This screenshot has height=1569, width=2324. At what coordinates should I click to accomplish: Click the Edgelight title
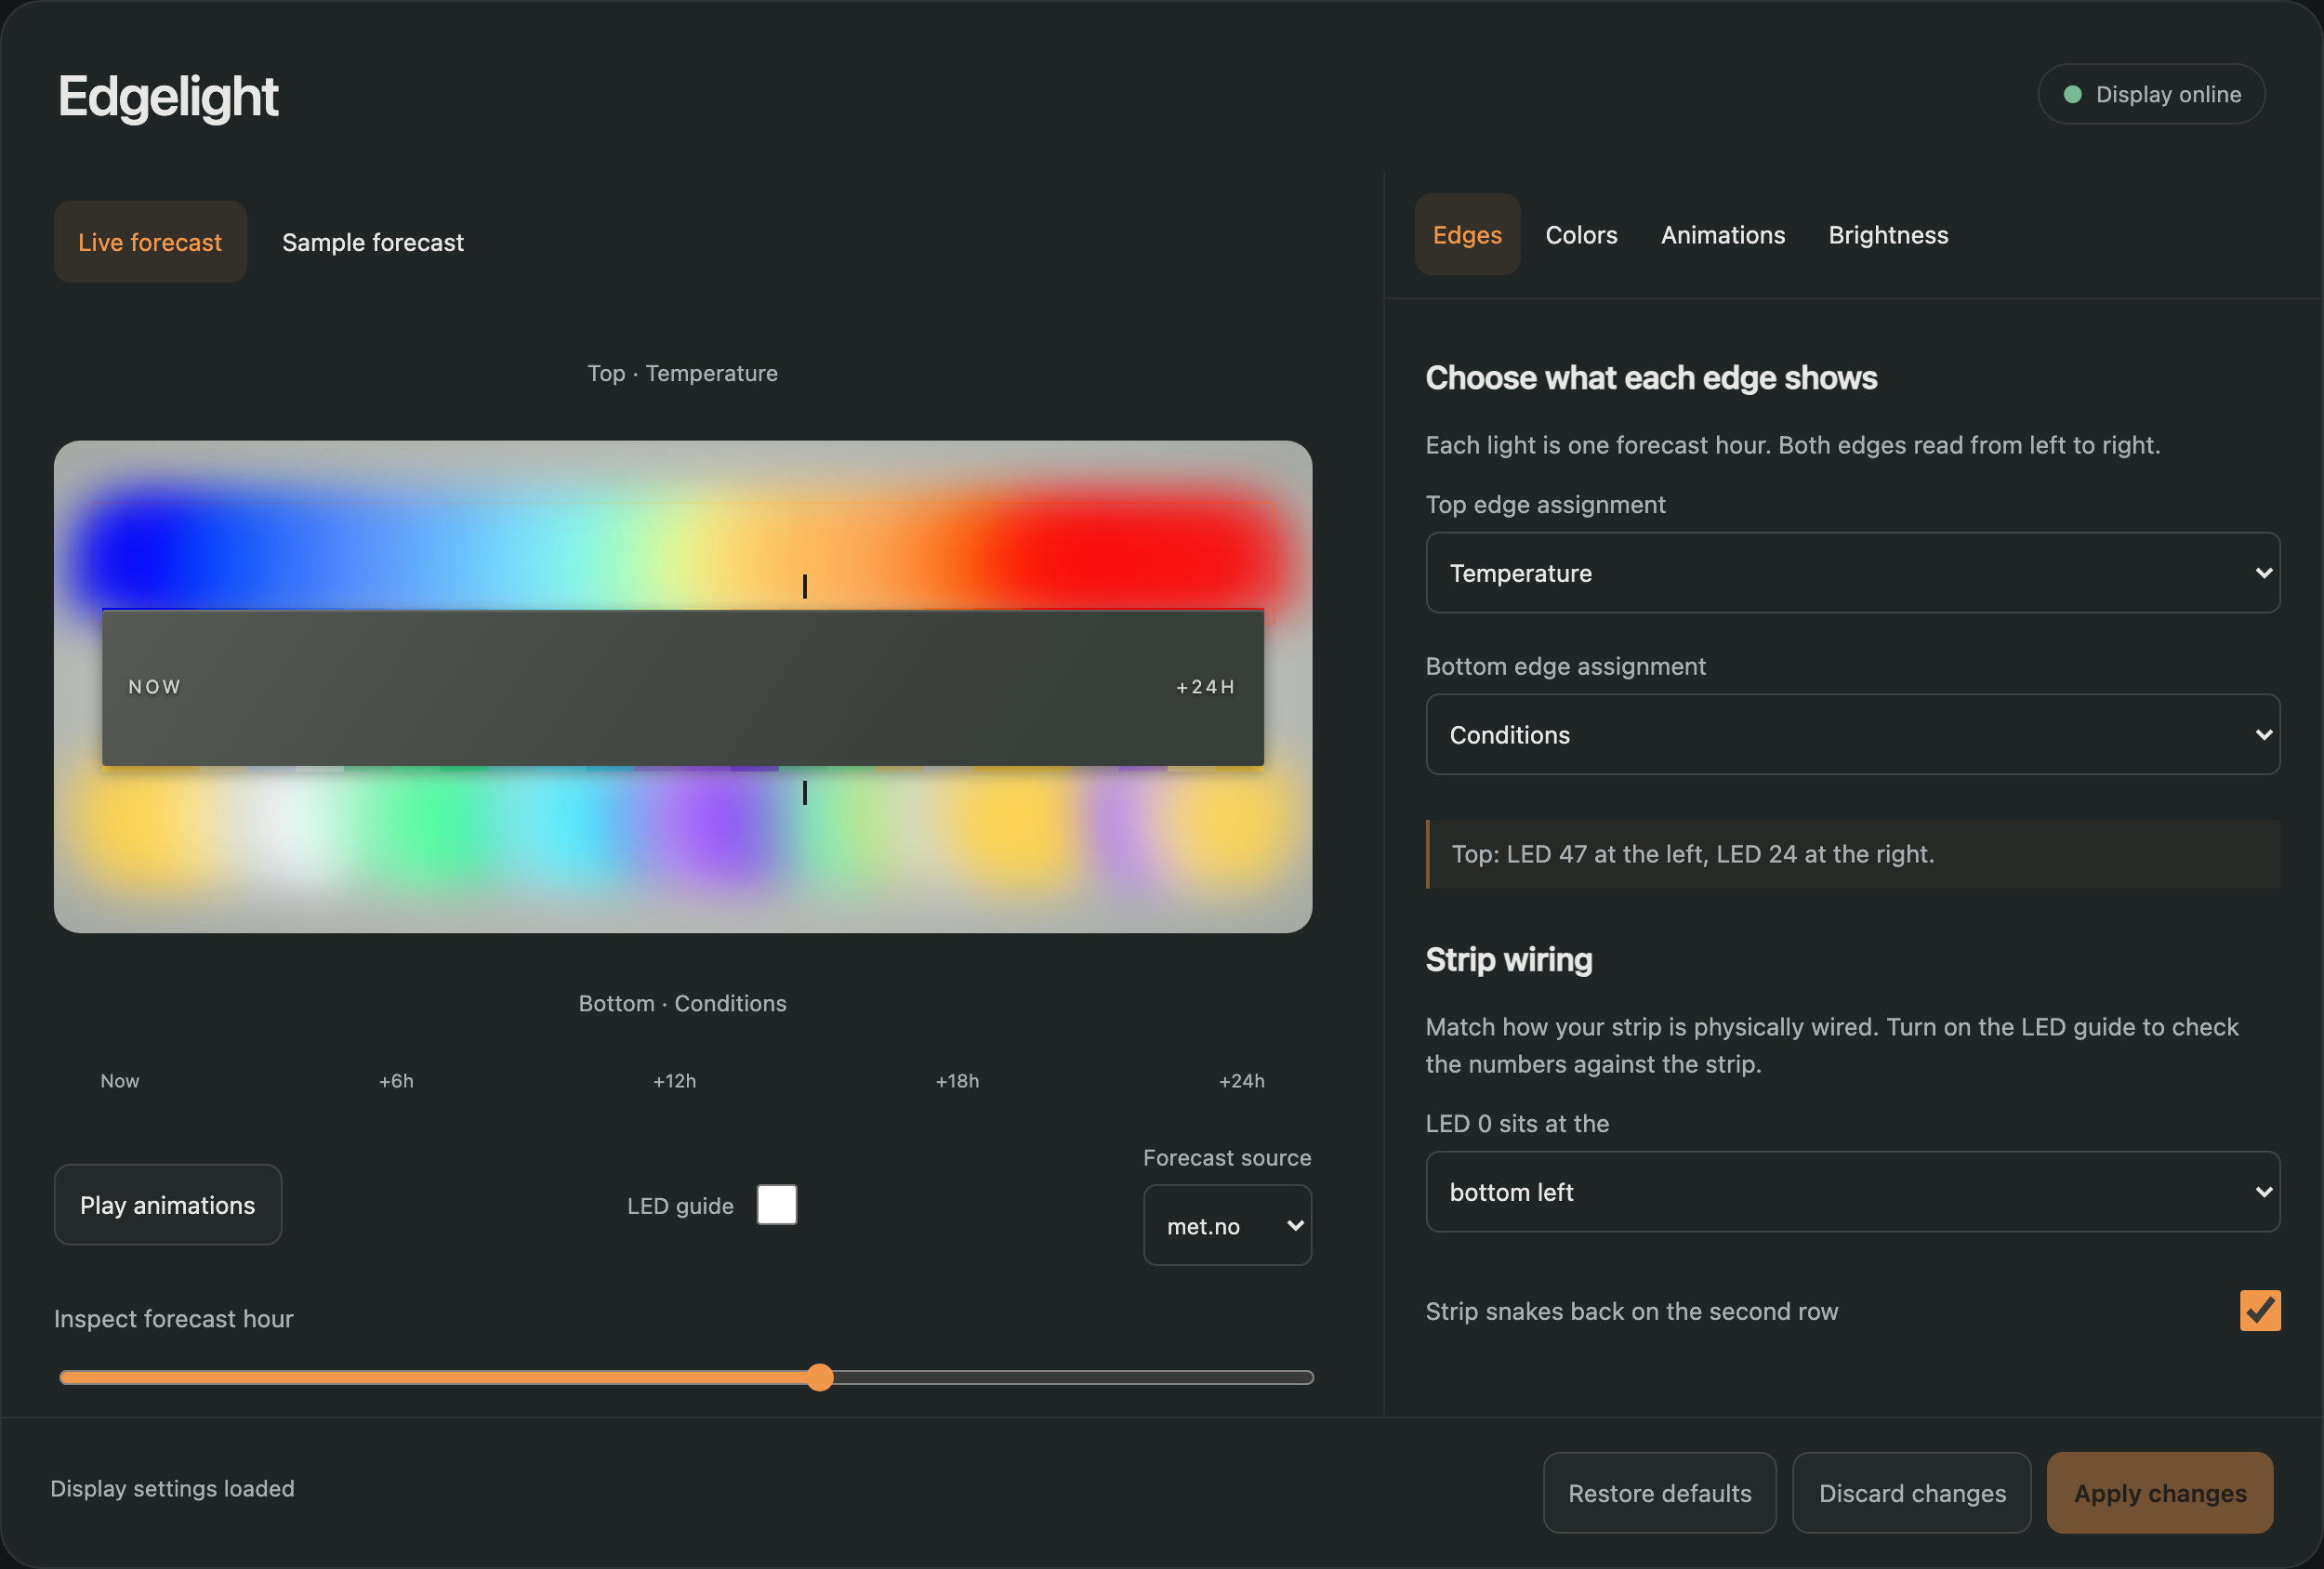coord(168,96)
